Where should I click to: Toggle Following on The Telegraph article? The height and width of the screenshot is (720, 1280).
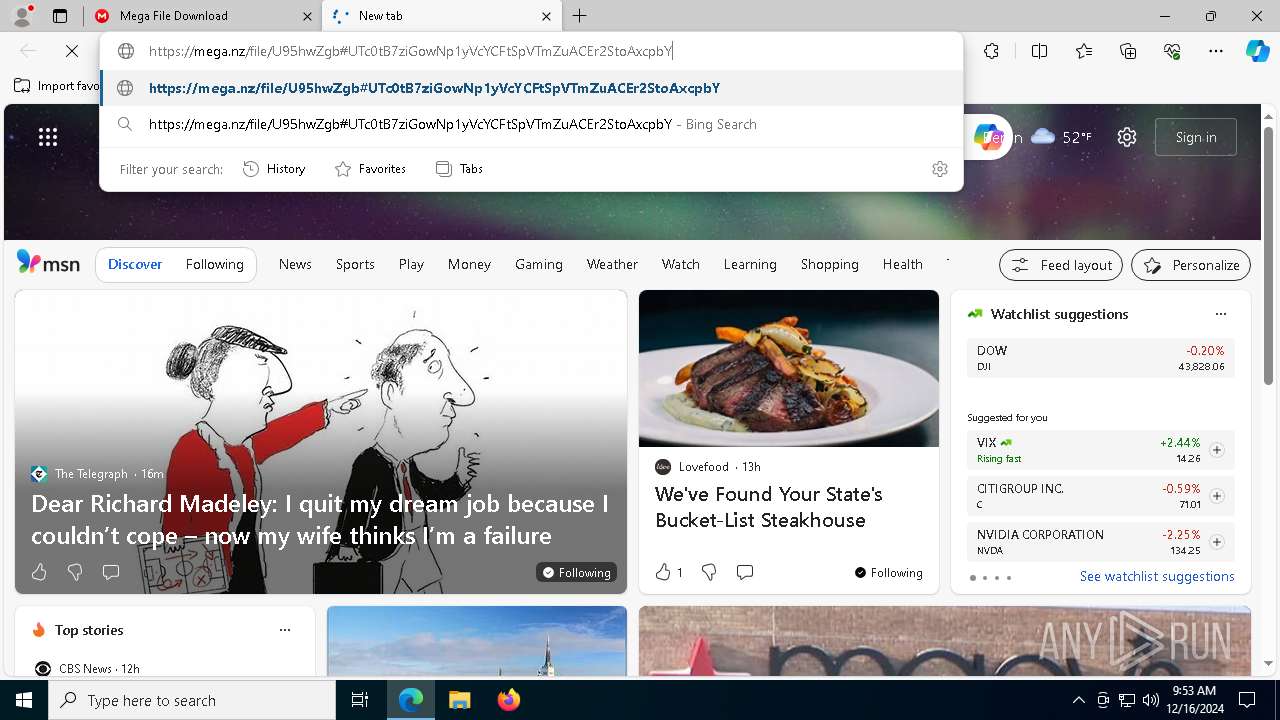(x=576, y=572)
